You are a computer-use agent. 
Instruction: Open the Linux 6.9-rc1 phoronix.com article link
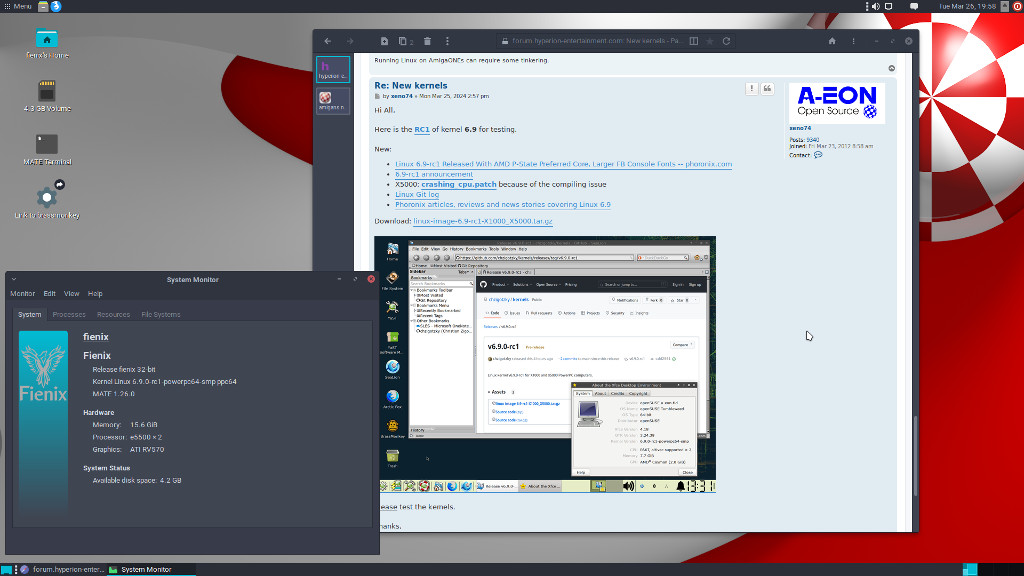click(564, 164)
